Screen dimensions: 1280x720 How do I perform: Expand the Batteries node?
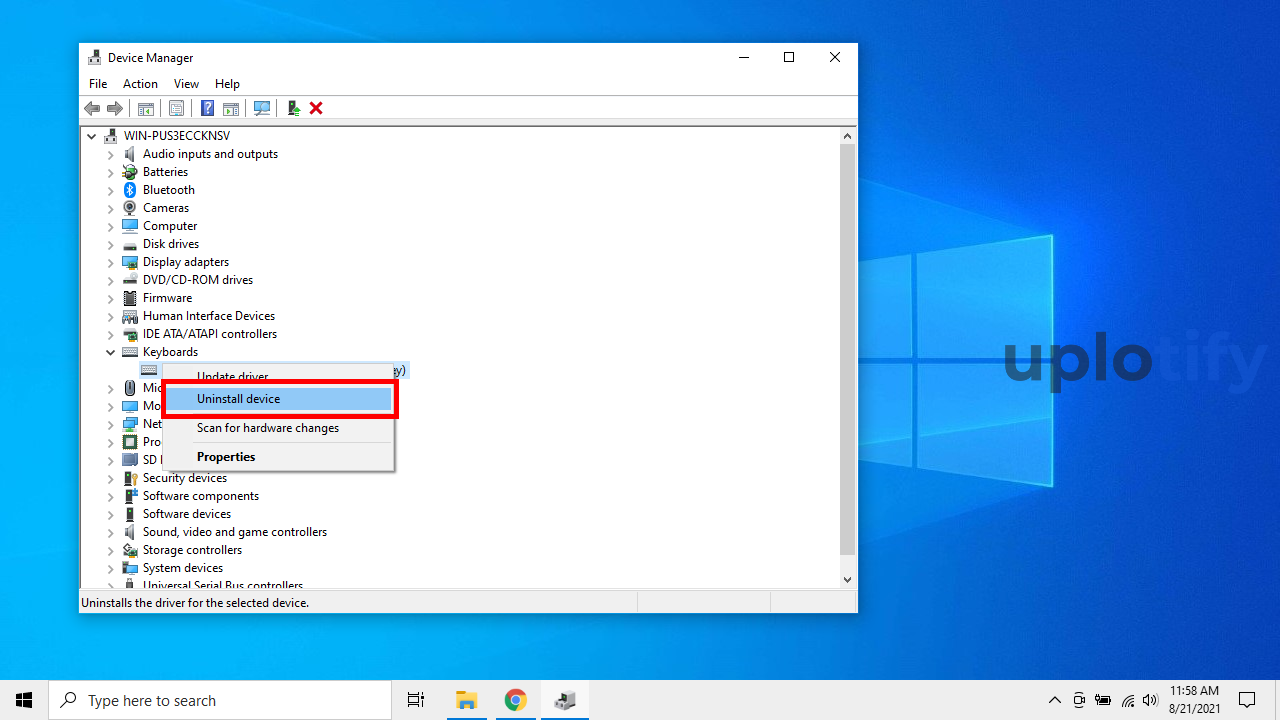tap(111, 172)
